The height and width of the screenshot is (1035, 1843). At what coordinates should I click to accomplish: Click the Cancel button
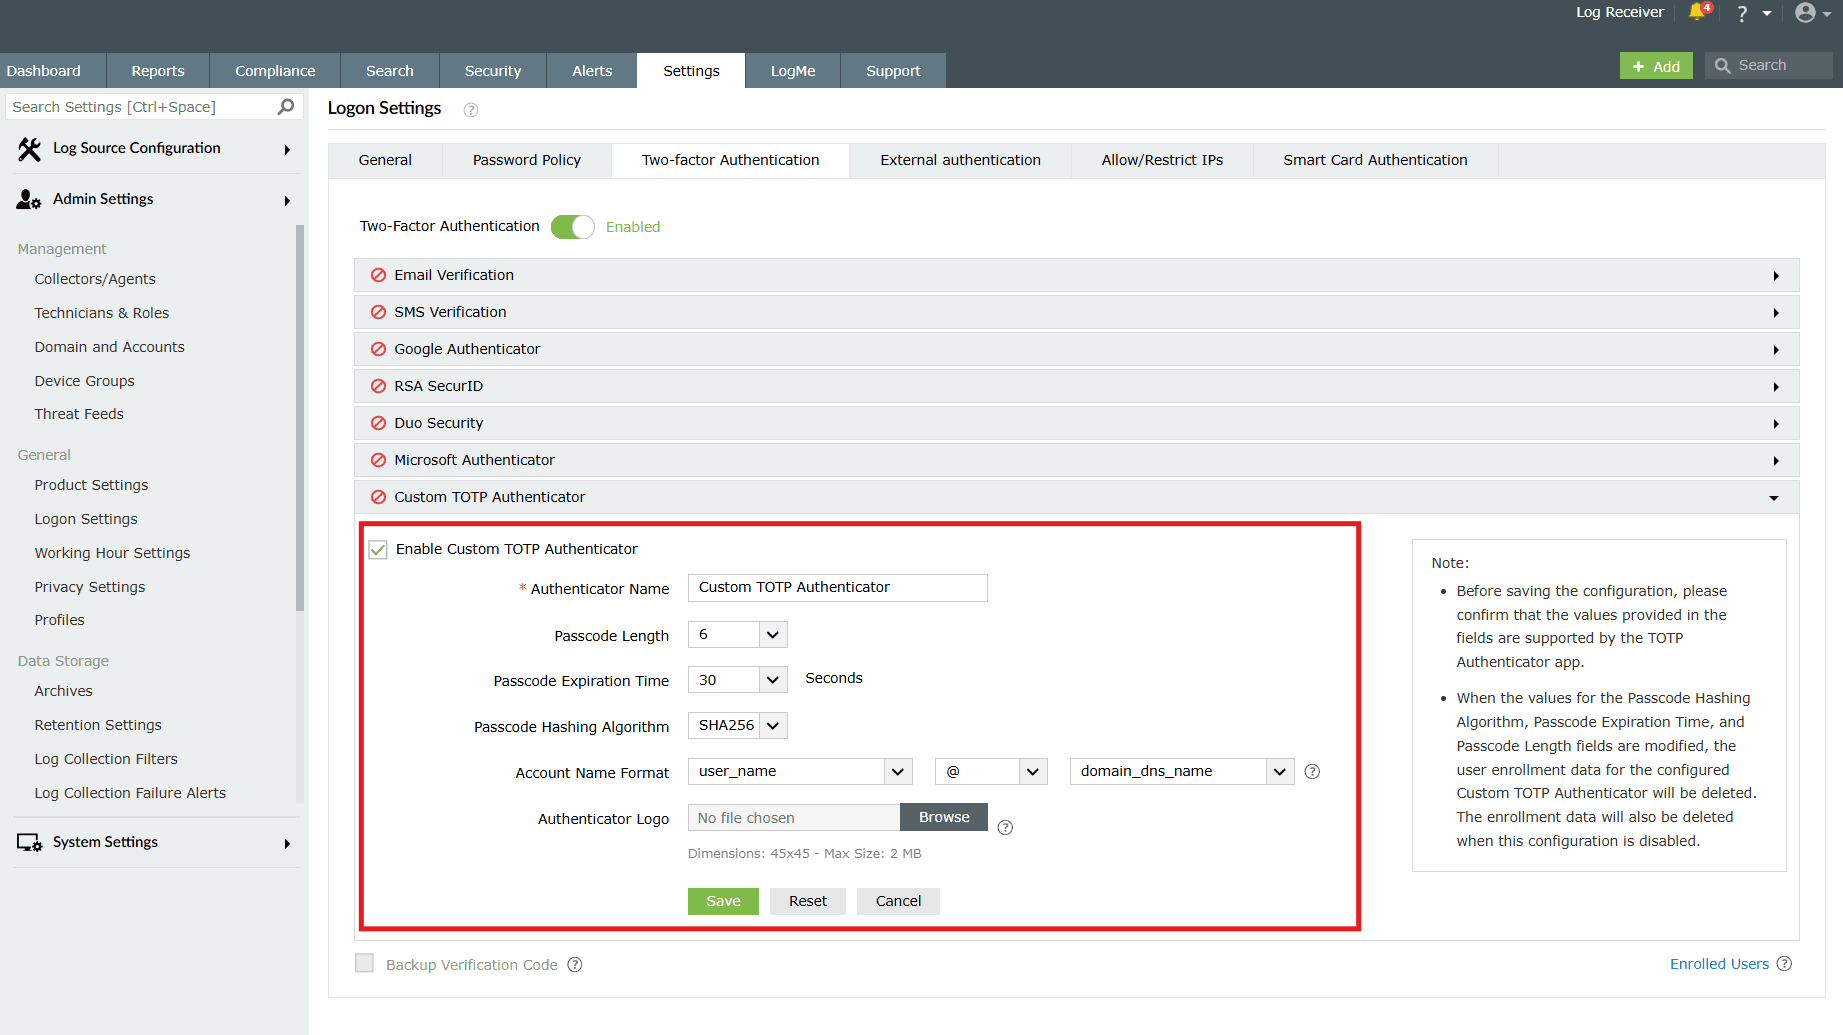tap(898, 901)
